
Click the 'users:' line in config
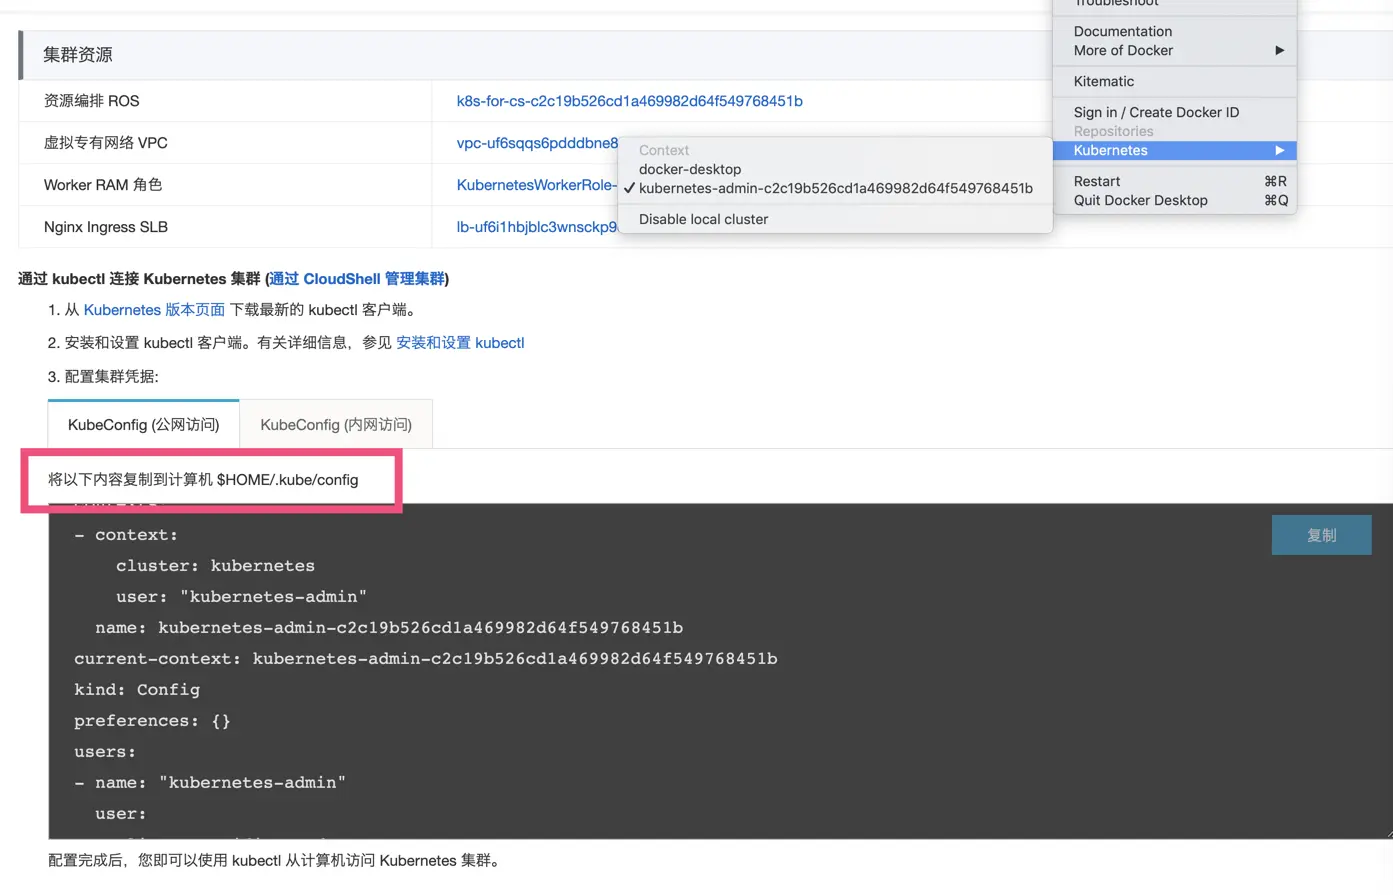click(105, 752)
